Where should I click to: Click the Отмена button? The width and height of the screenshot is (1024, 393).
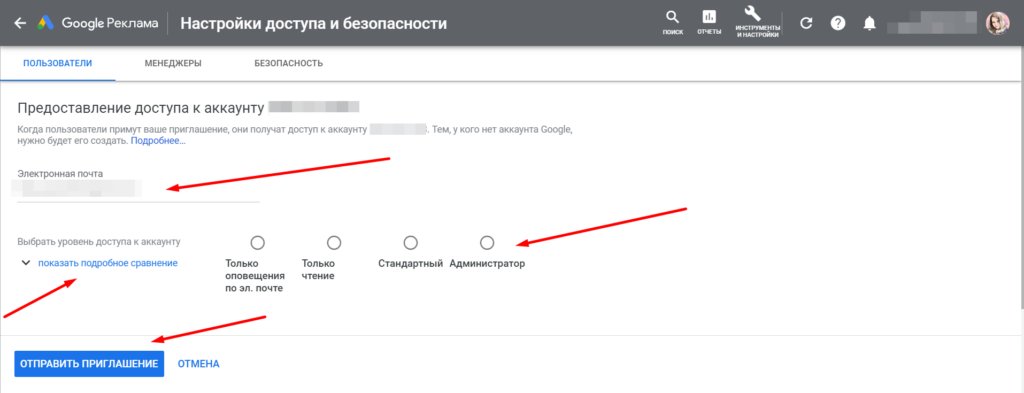[199, 364]
